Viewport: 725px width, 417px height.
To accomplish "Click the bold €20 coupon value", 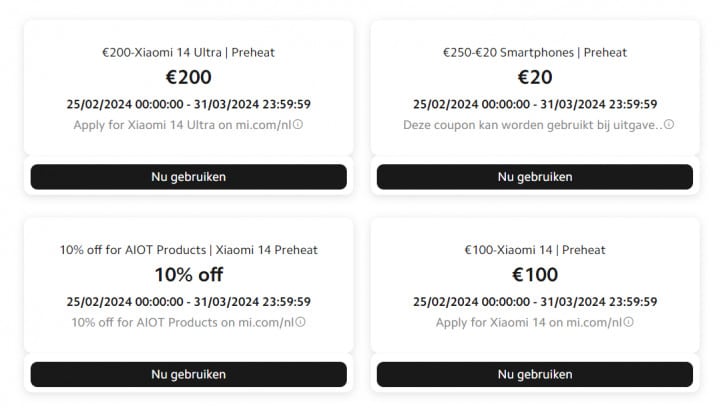I will click(x=535, y=77).
